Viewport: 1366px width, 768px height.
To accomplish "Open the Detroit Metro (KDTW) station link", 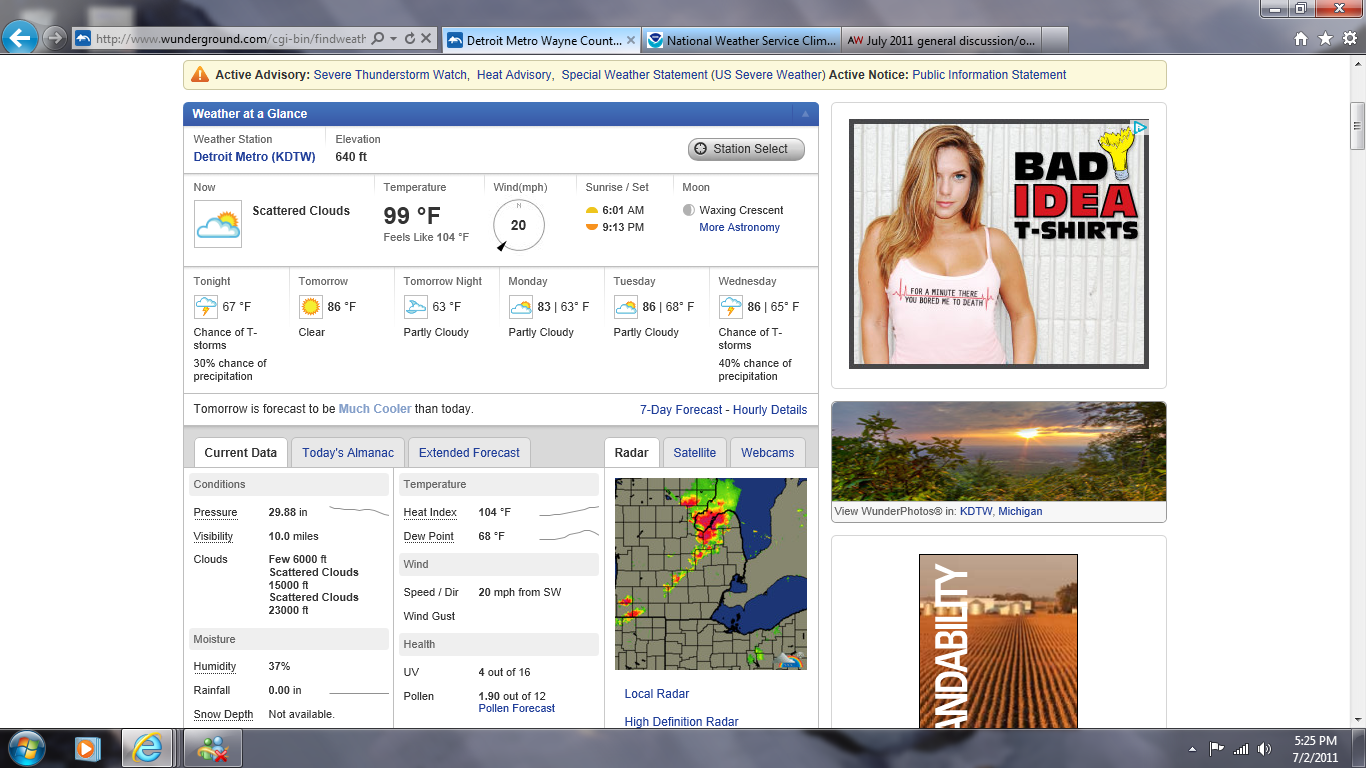I will click(254, 157).
